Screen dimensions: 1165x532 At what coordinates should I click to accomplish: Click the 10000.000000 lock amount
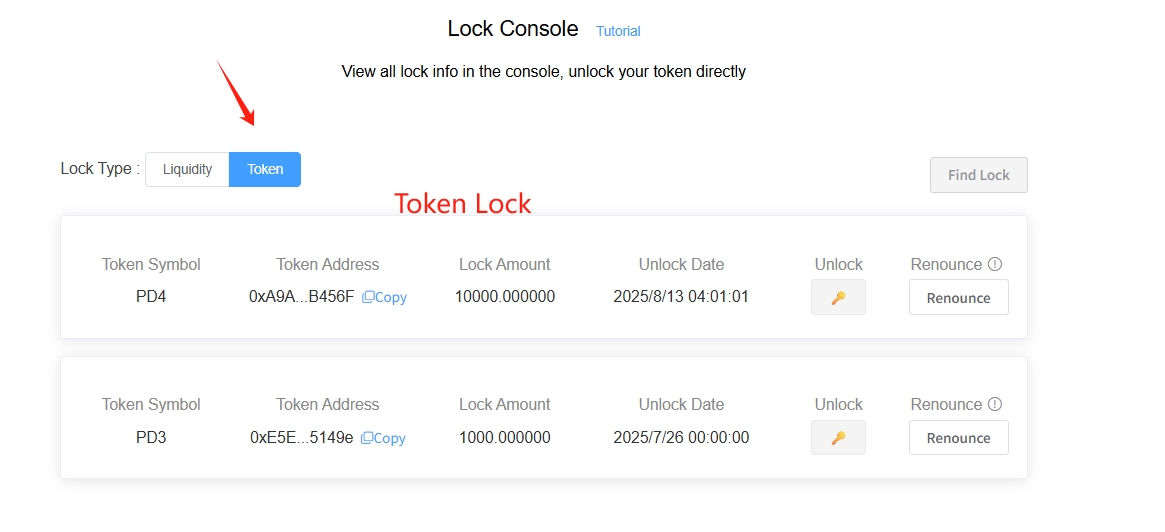pos(504,297)
